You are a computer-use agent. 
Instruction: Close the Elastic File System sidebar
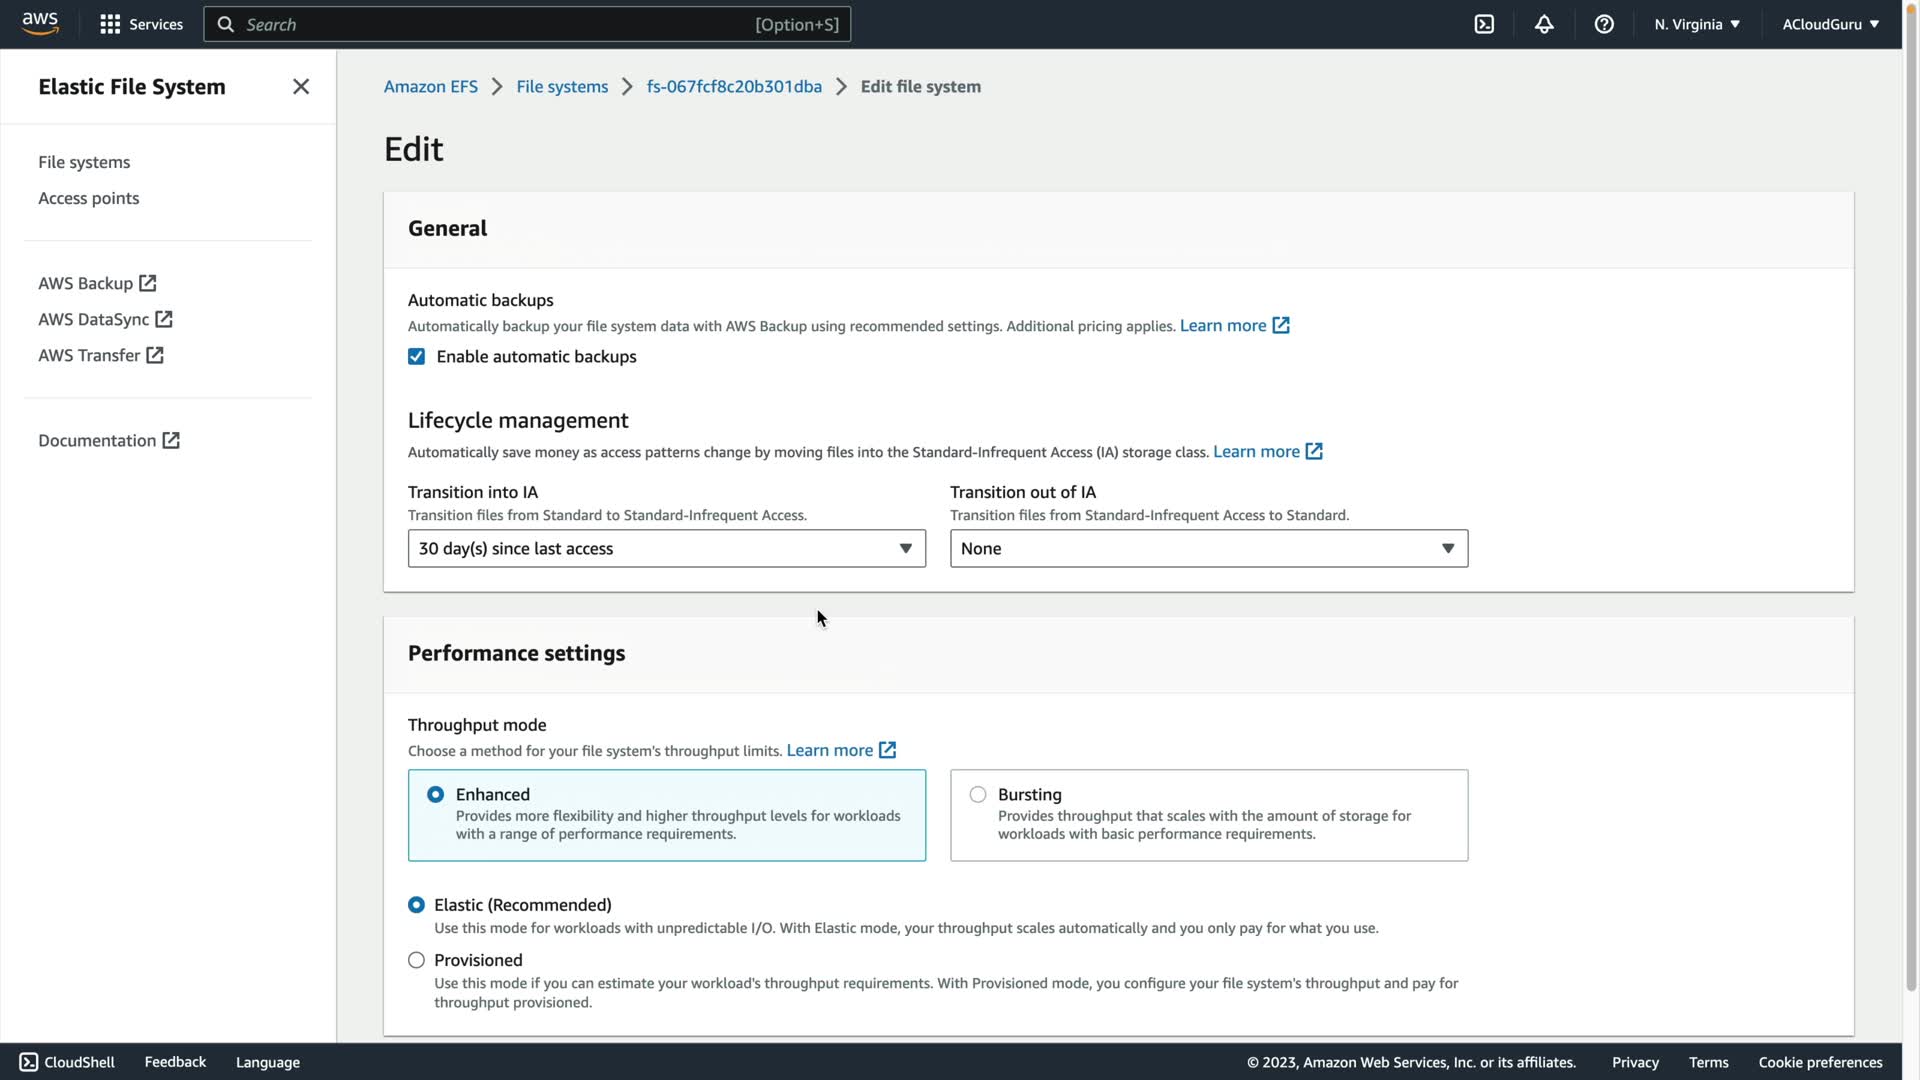click(x=301, y=87)
